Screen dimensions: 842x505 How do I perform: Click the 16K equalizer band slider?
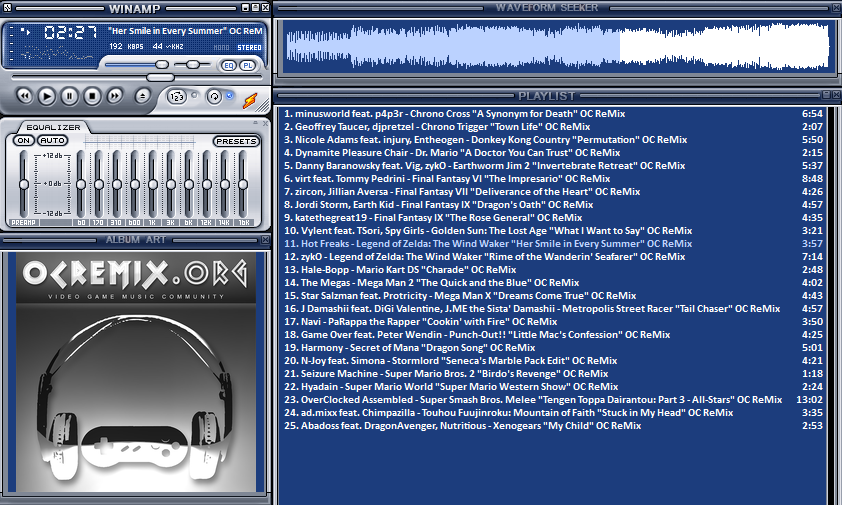pos(243,184)
